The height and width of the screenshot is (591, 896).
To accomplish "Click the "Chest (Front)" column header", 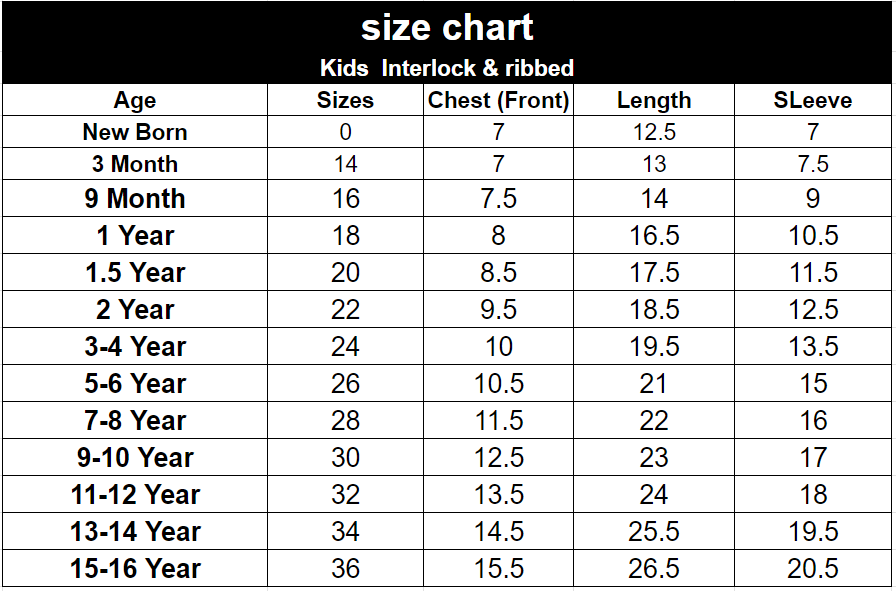I will (x=498, y=100).
